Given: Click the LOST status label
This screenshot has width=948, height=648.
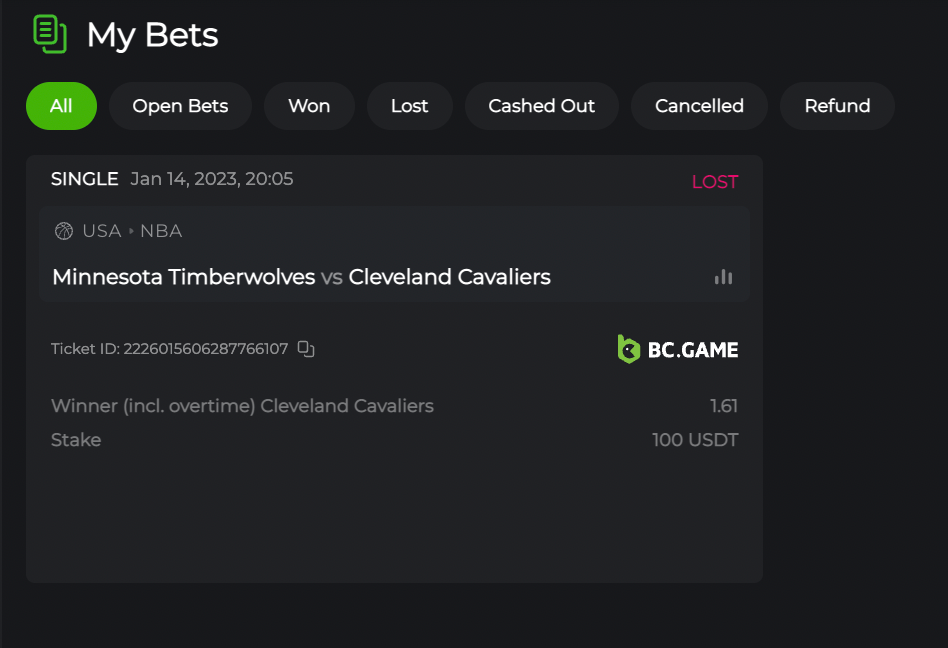Looking at the screenshot, I should click(714, 182).
